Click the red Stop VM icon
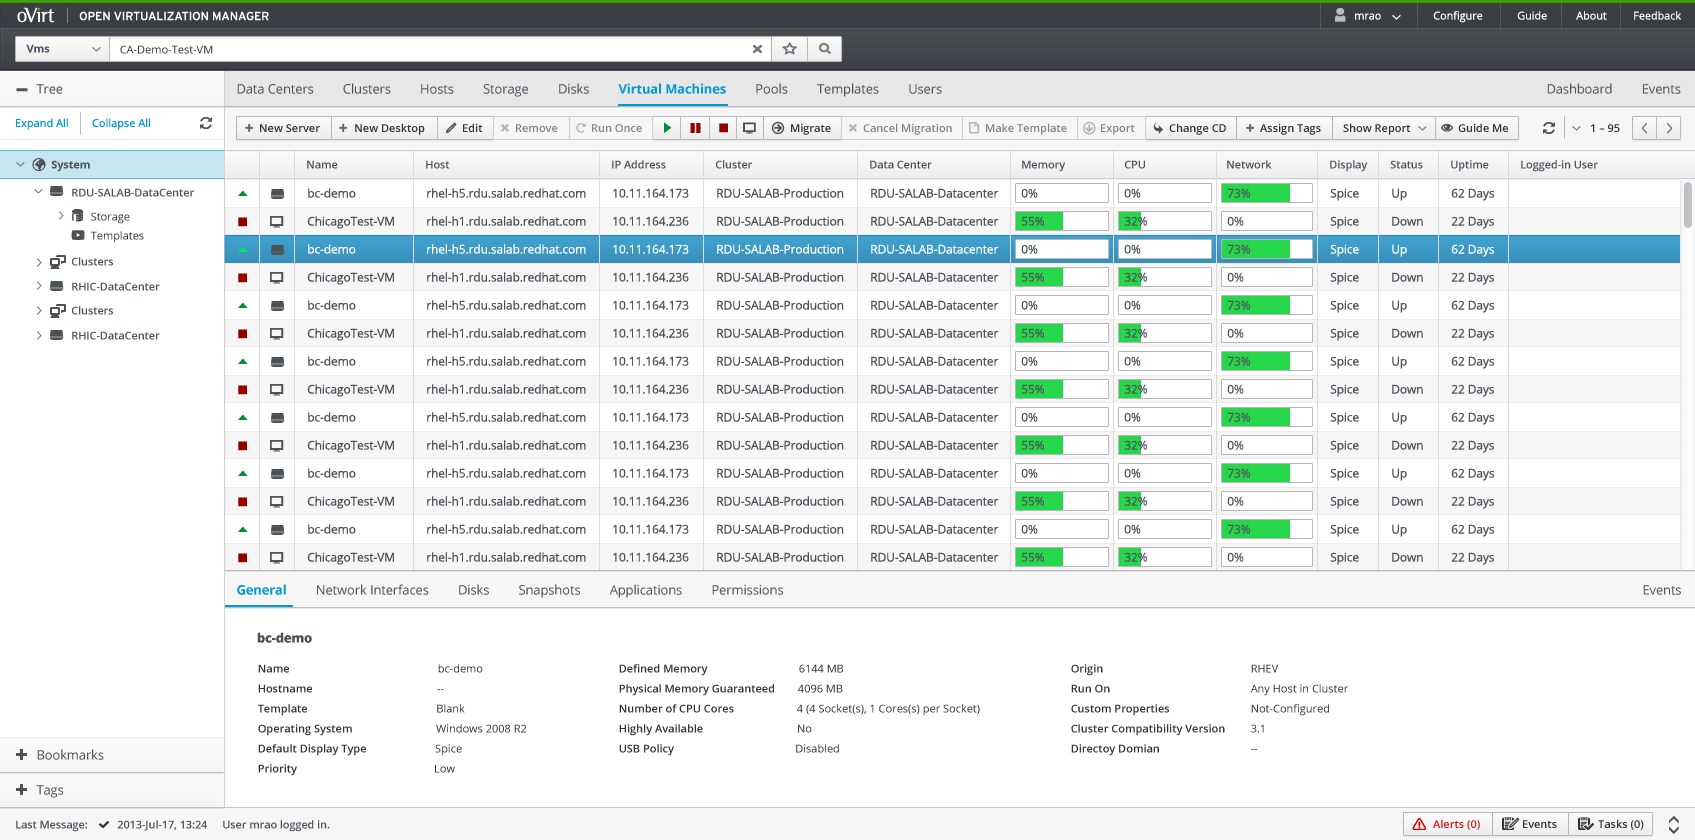Image resolution: width=1695 pixels, height=840 pixels. click(x=723, y=128)
